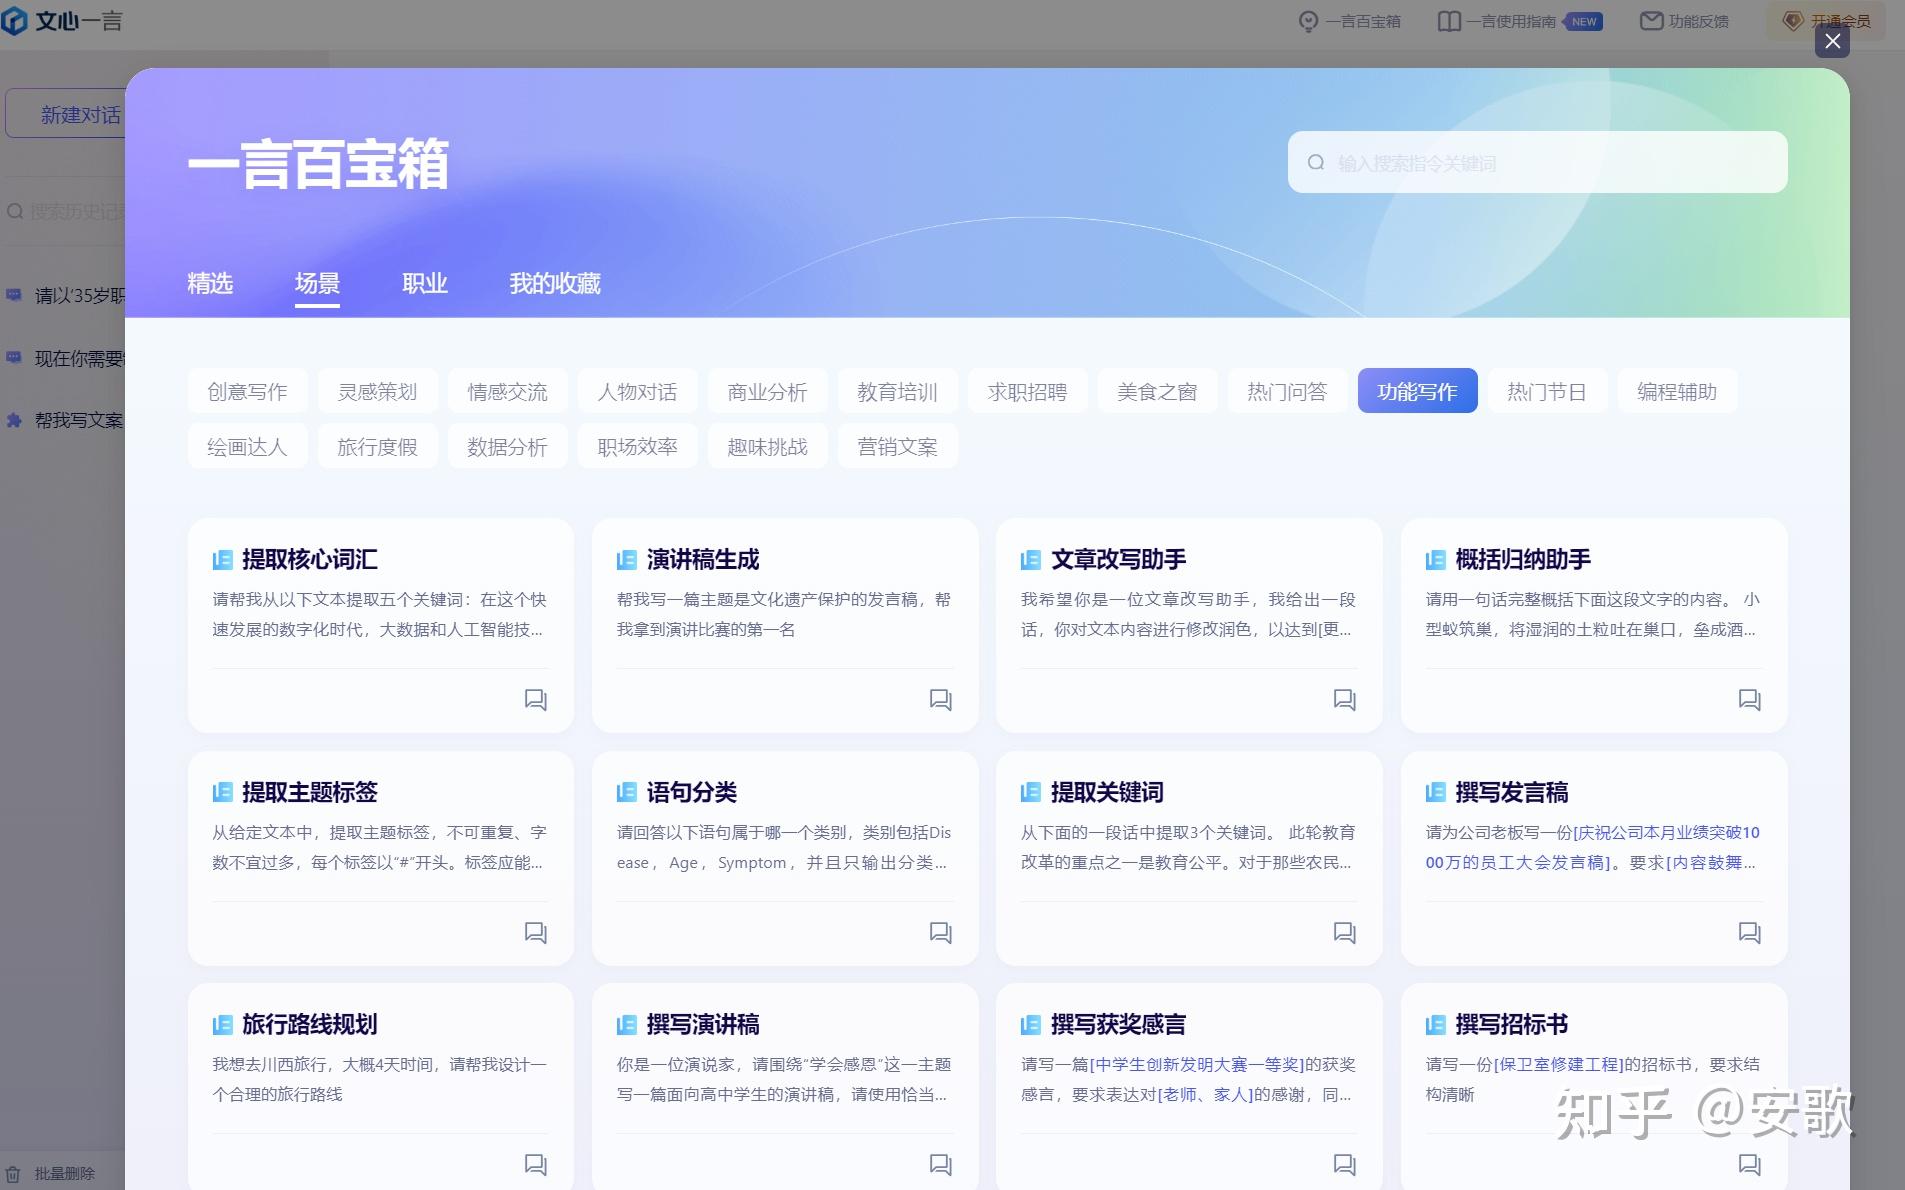The width and height of the screenshot is (1905, 1190).
Task: Select the 教育培训 category chip
Action: 897,391
